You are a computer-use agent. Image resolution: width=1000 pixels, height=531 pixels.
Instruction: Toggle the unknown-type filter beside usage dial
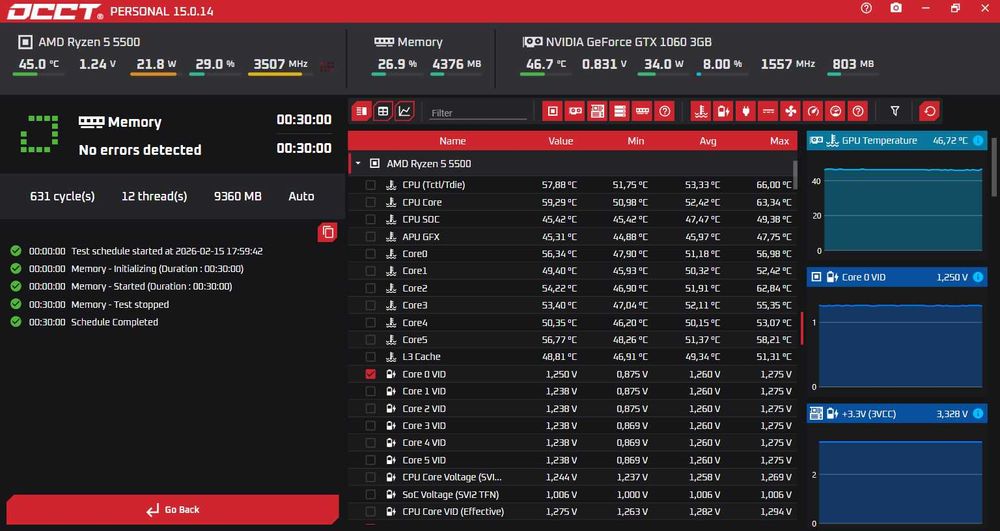tap(858, 111)
